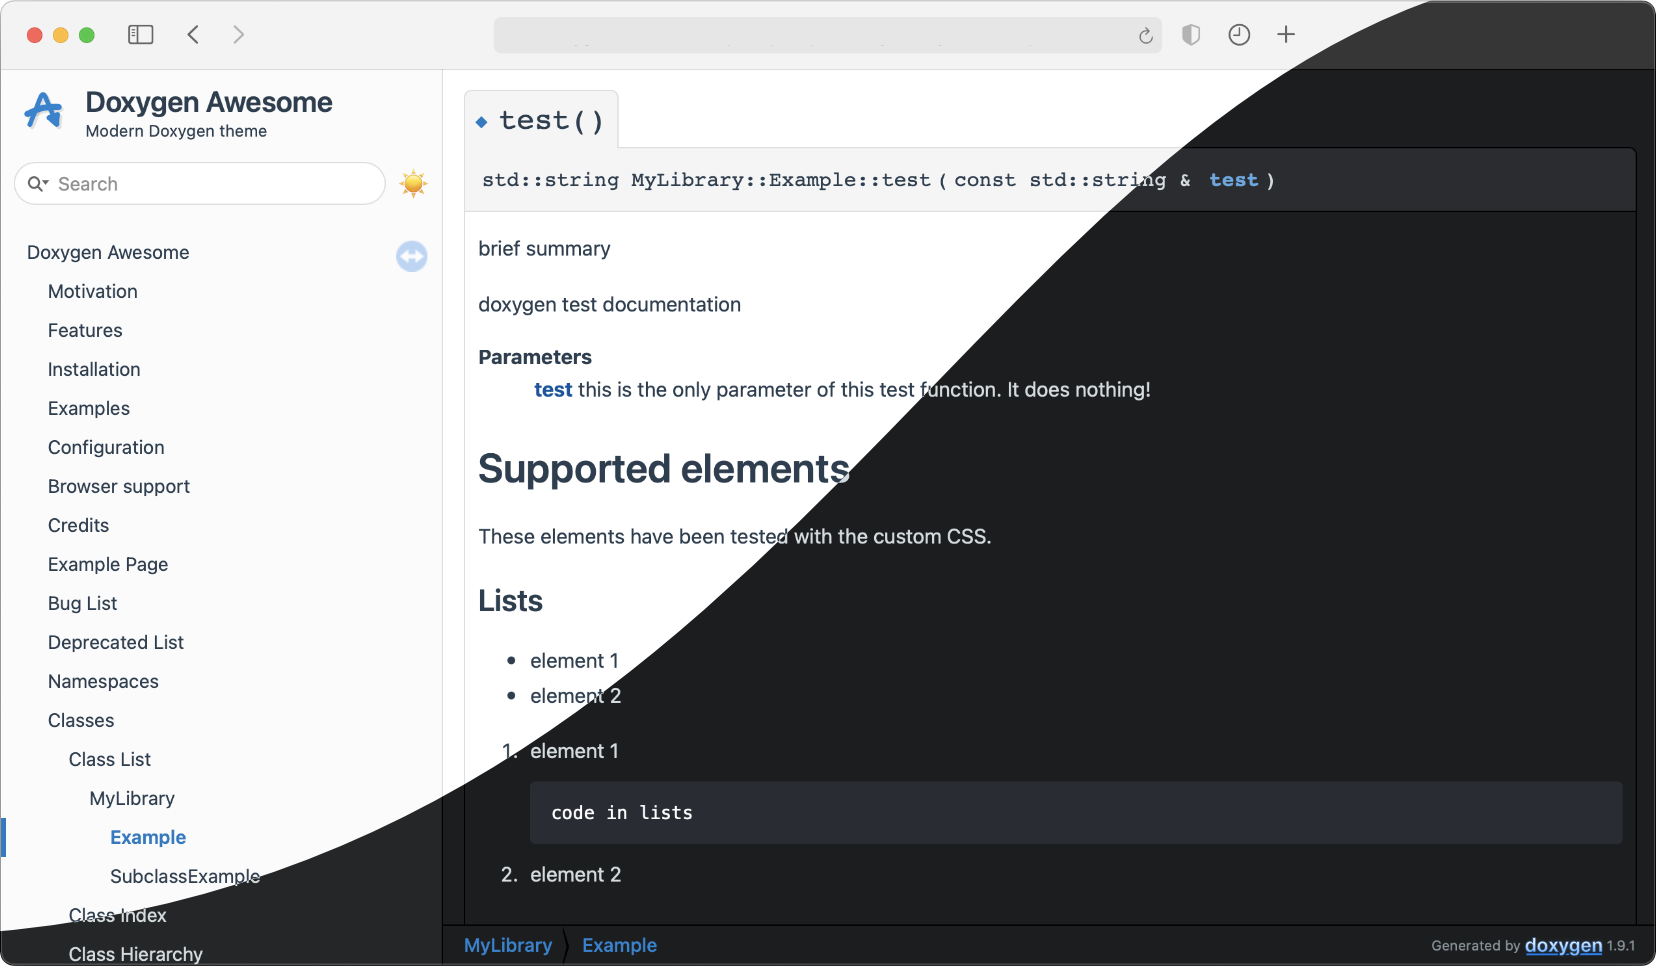
Task: Toggle the browser sidebar panel
Action: point(140,35)
